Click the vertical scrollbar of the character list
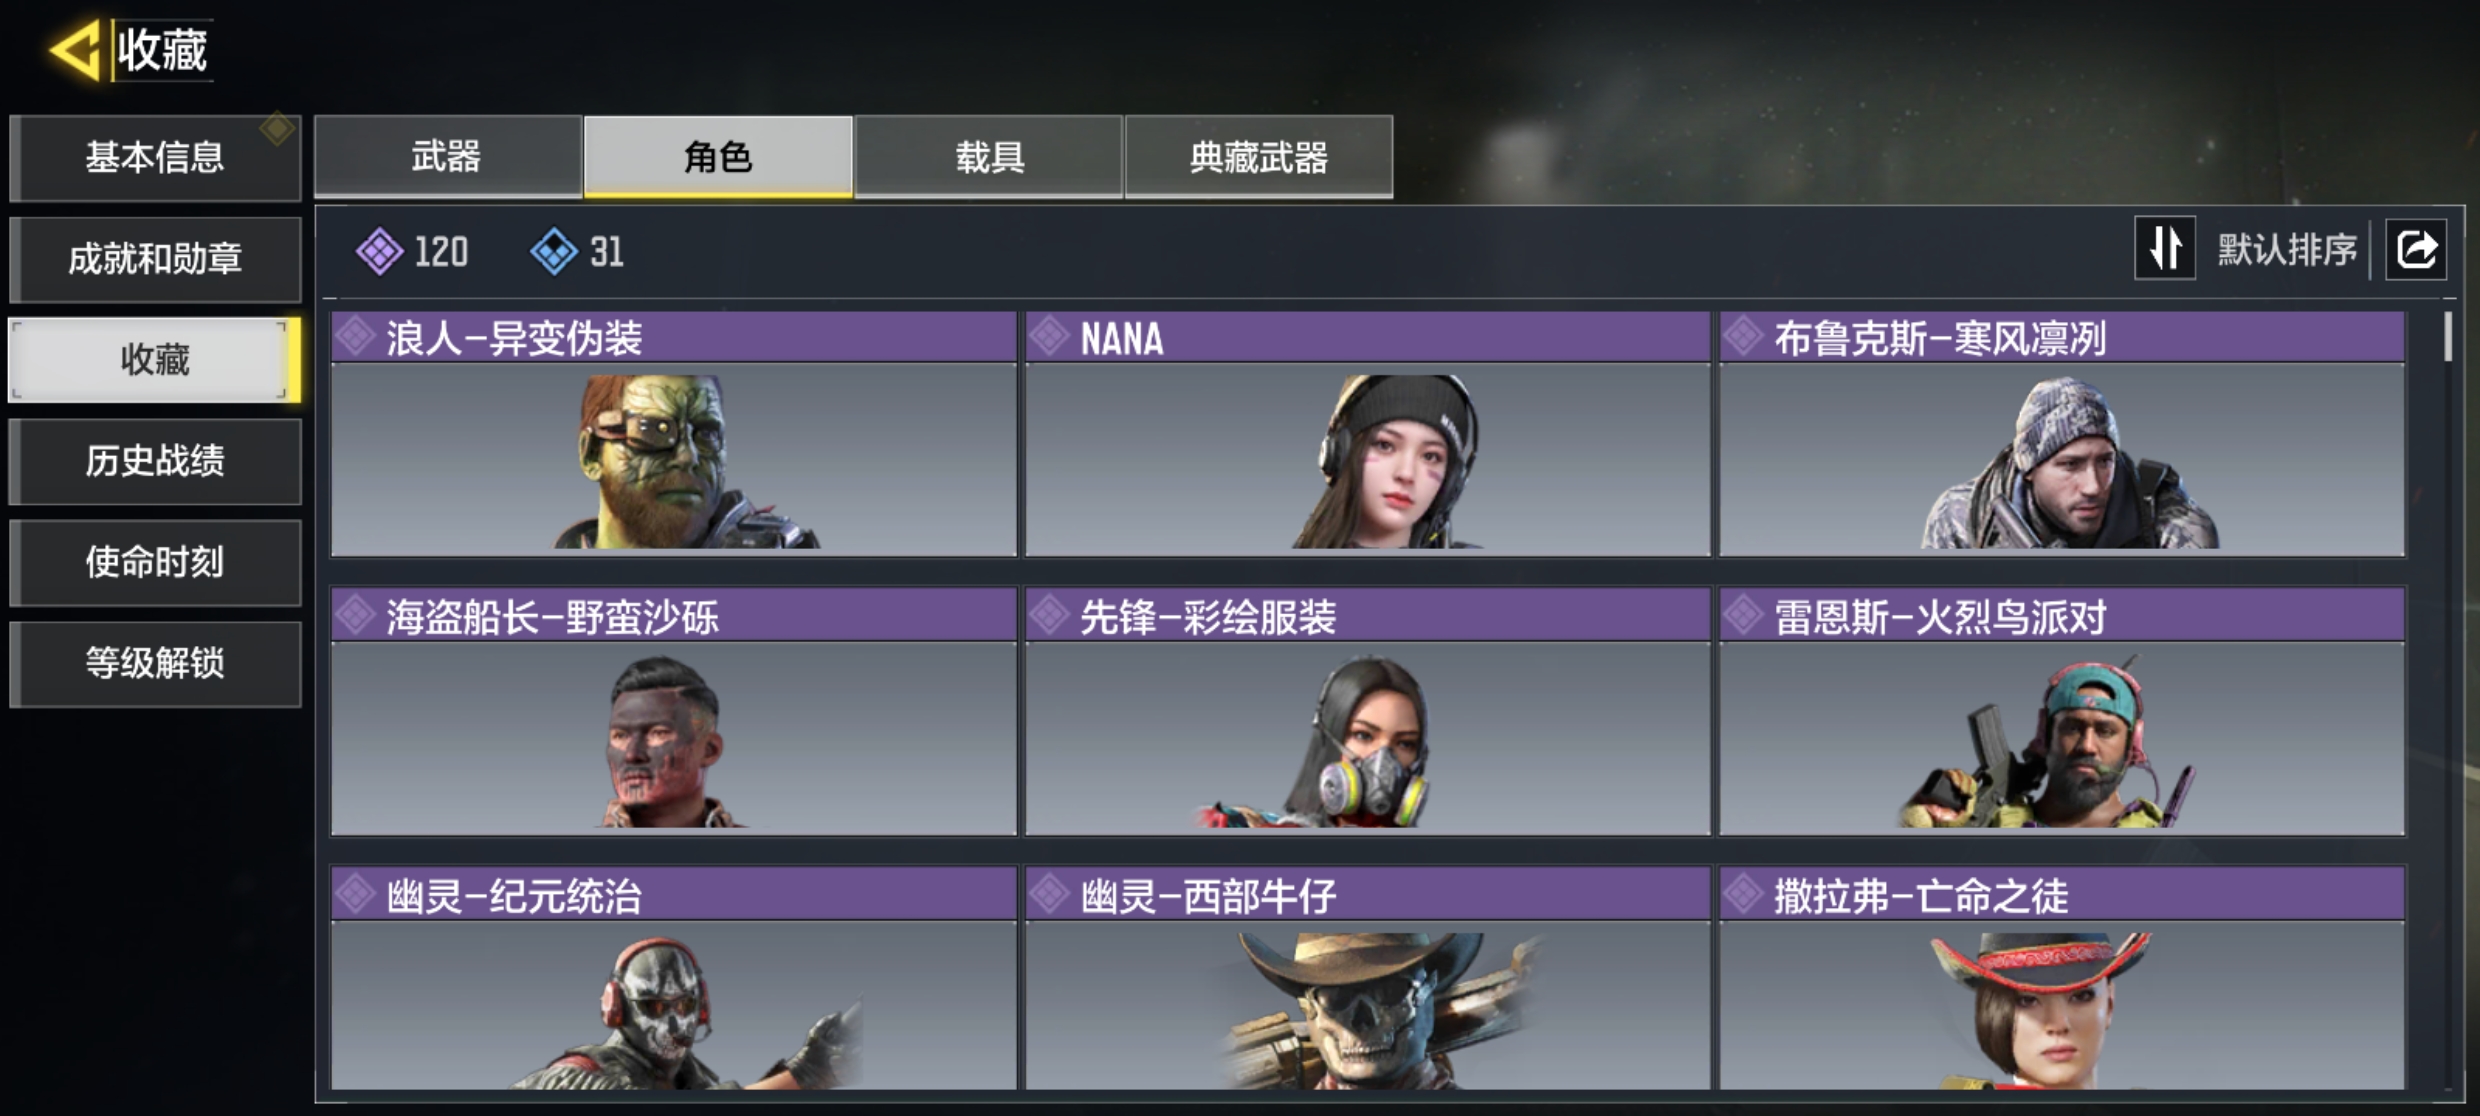The image size is (2480, 1116). 2447,700
